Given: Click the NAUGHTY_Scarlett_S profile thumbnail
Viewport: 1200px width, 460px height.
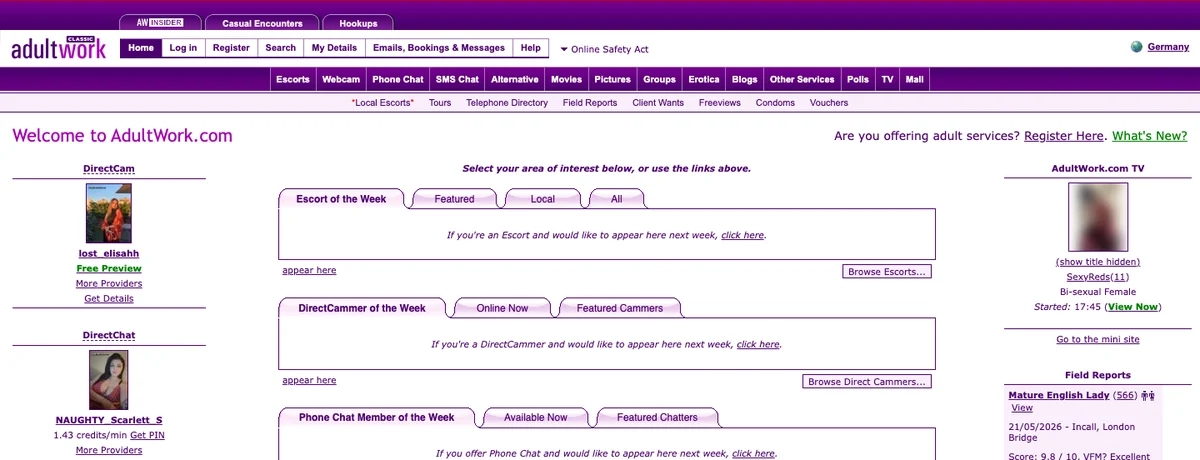Looking at the screenshot, I should (x=109, y=380).
